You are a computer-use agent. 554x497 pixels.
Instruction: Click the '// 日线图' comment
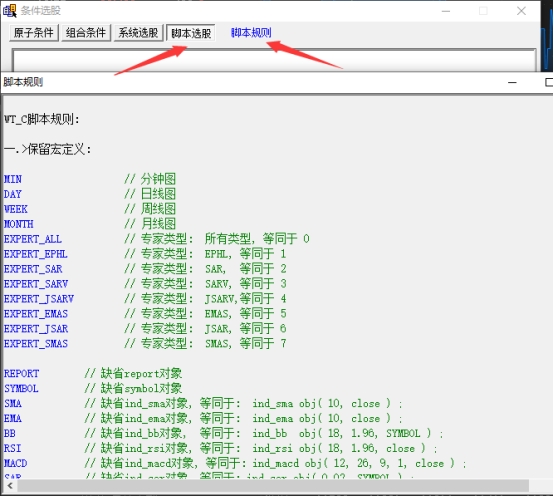(150, 194)
